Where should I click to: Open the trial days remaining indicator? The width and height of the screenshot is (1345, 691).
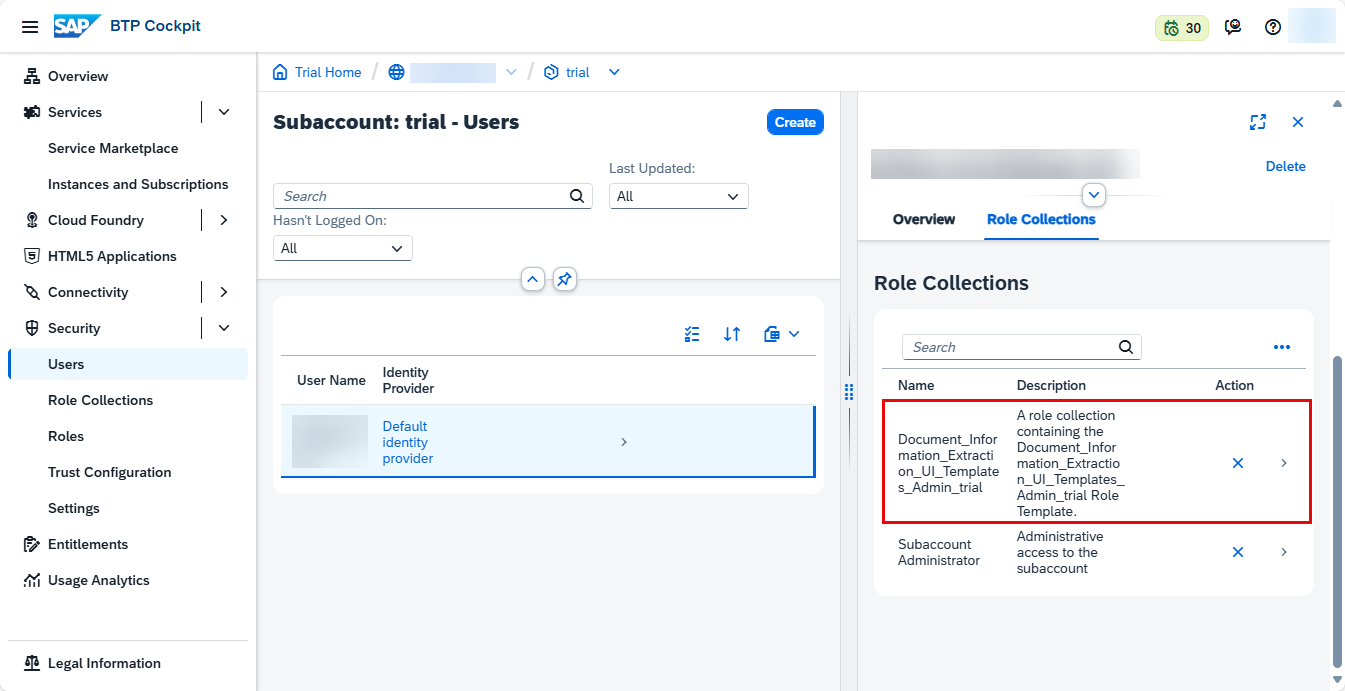point(1182,28)
